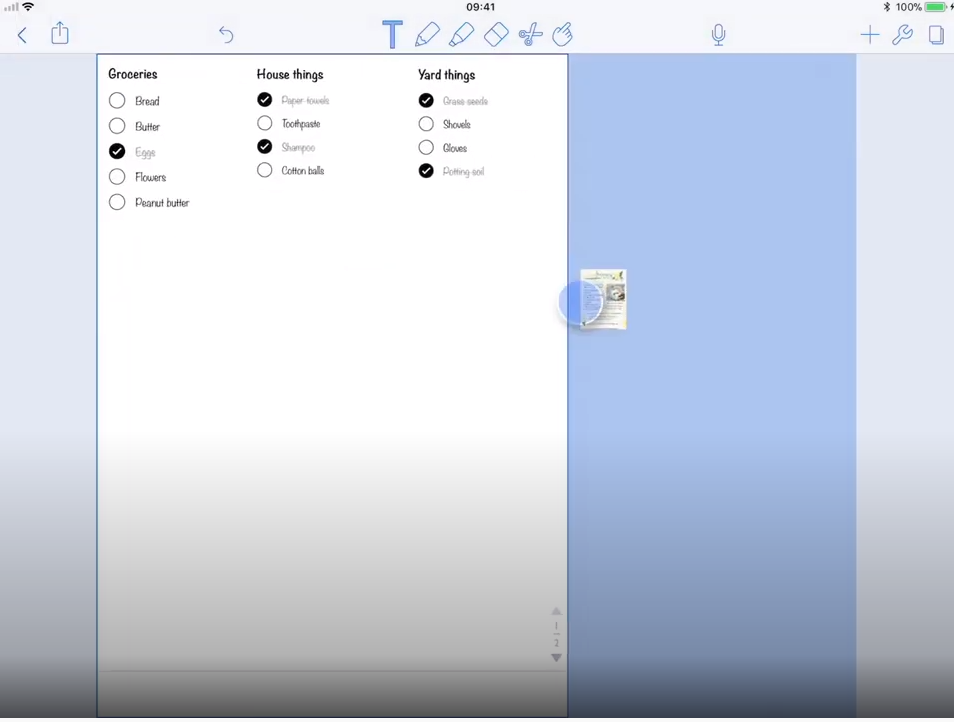Go back with the back chevron
954x722 pixels.
coord(22,35)
